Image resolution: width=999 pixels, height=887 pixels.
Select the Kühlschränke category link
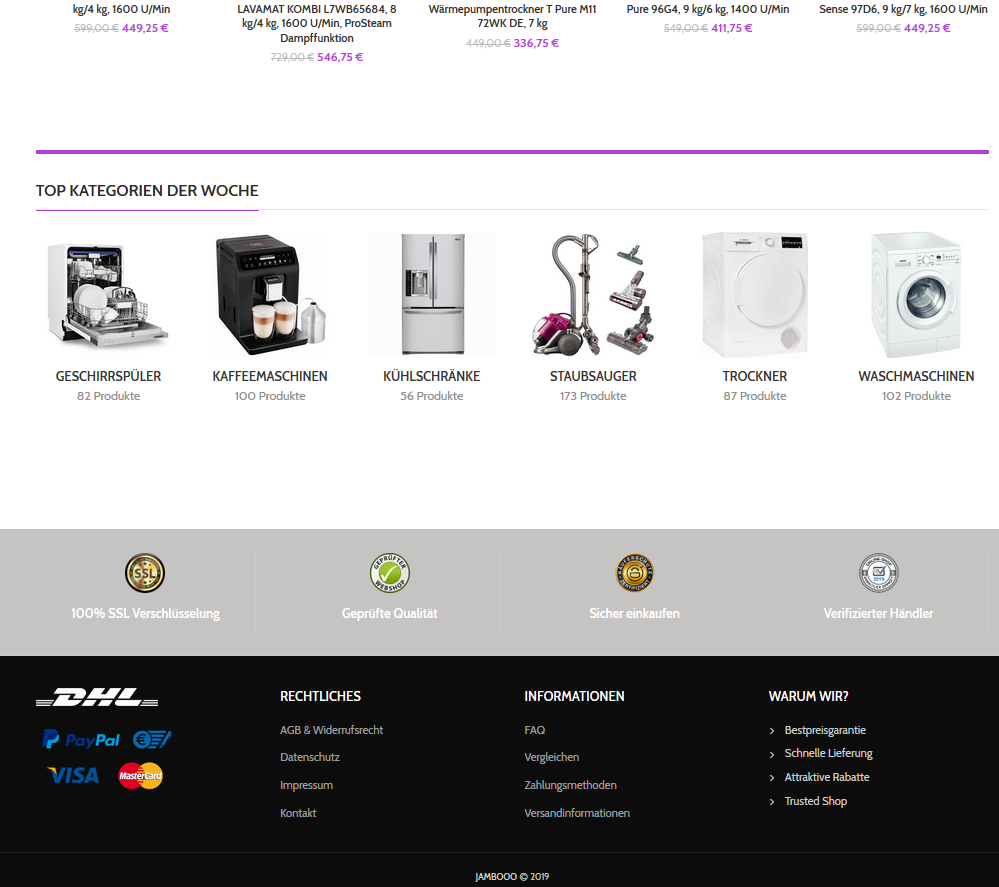431,376
